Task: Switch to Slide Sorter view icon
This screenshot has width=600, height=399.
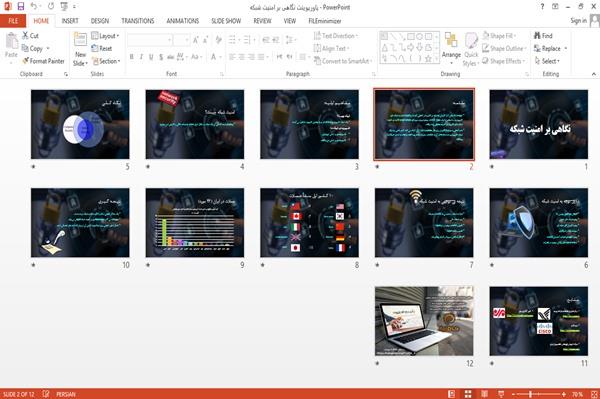Action: pos(468,394)
